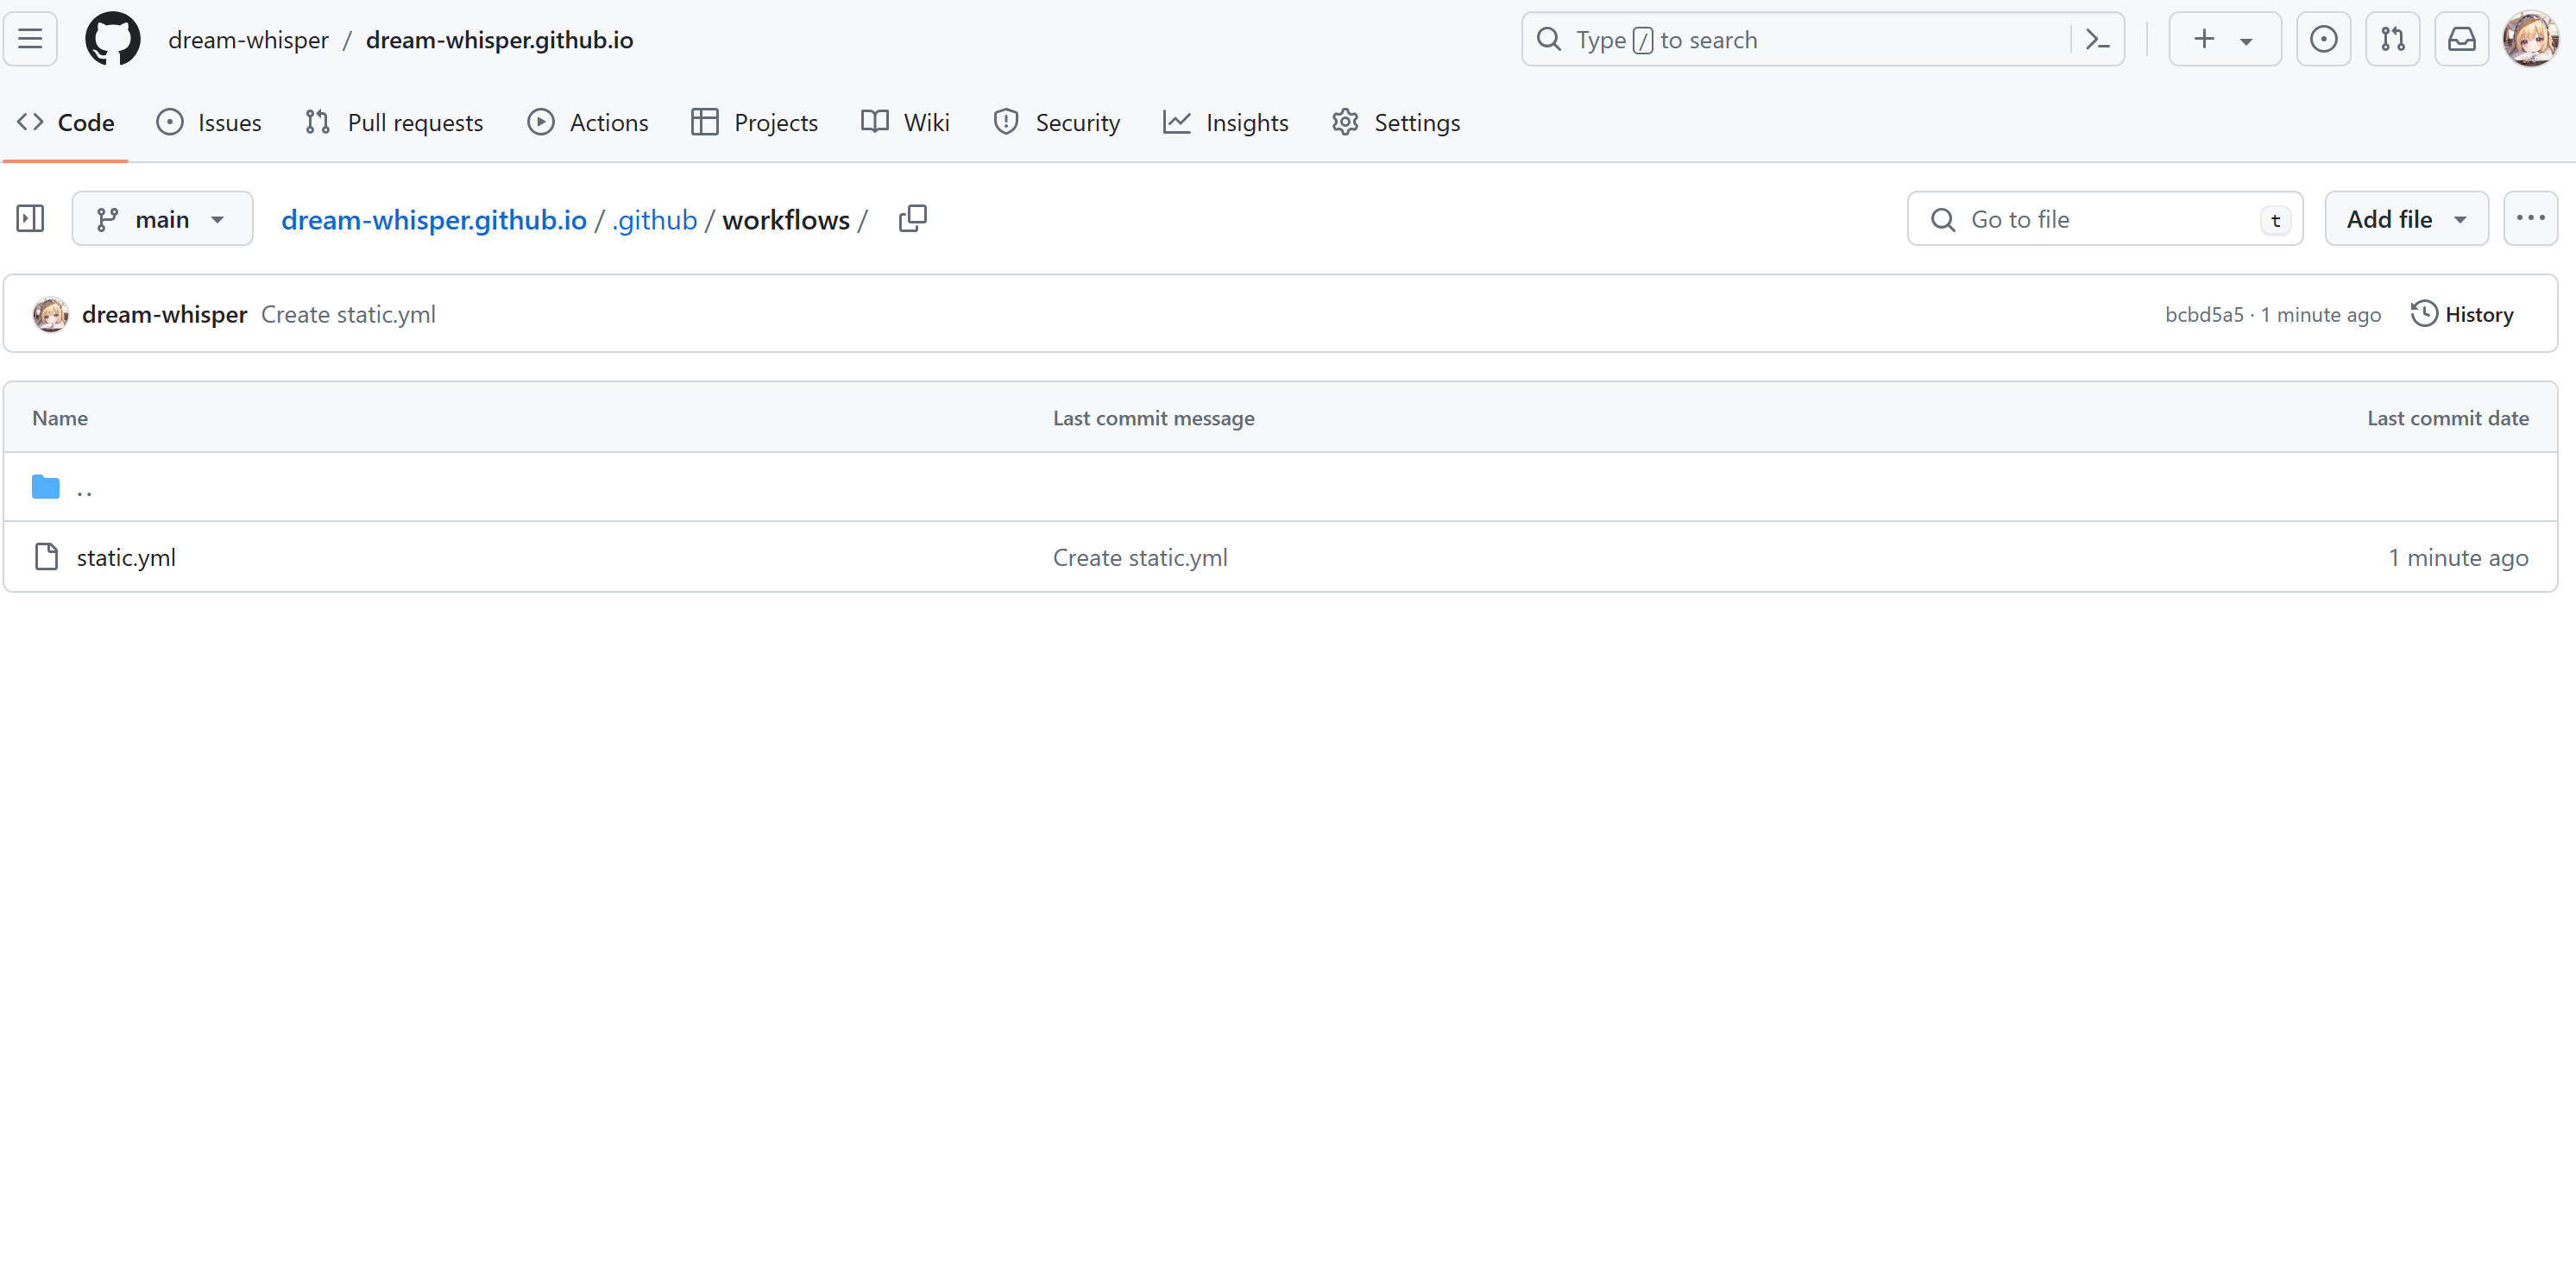Click the GitHub logo home icon
Image resolution: width=2576 pixels, height=1270 pixels.
(x=112, y=39)
